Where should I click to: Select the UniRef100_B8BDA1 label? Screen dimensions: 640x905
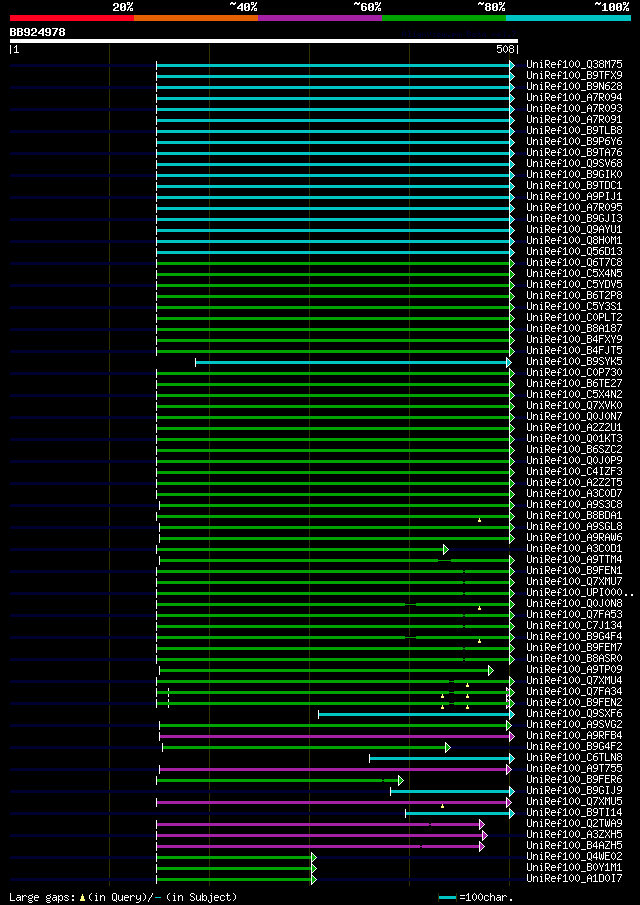(574, 516)
